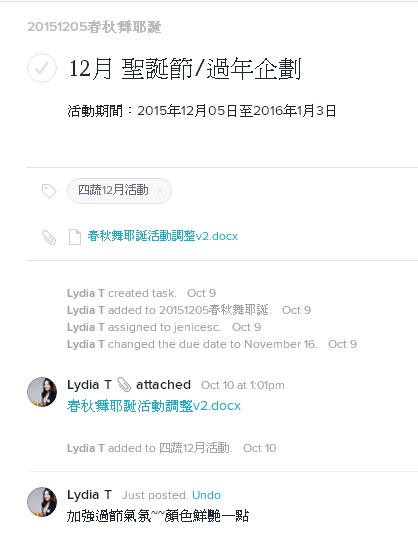
Task: Edit the 活動期間 description text
Action: click(x=201, y=111)
